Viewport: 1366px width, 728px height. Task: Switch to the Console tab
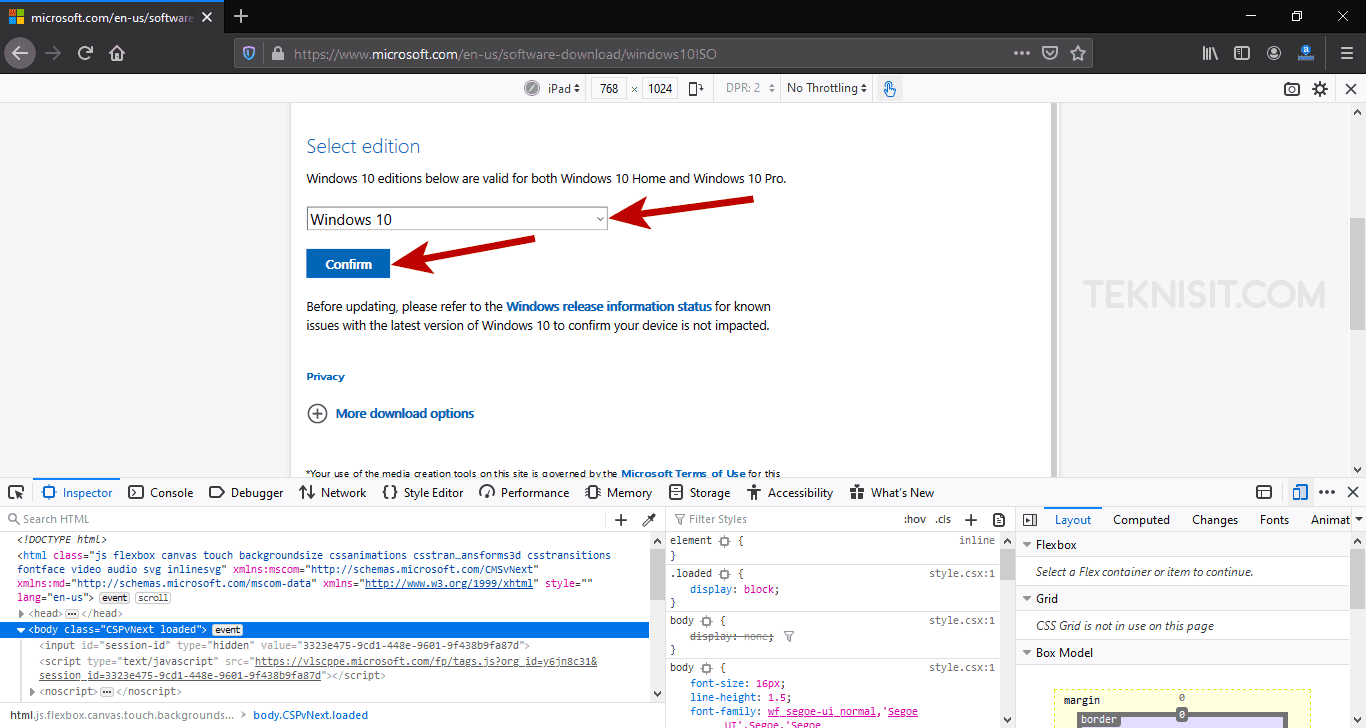coord(161,492)
